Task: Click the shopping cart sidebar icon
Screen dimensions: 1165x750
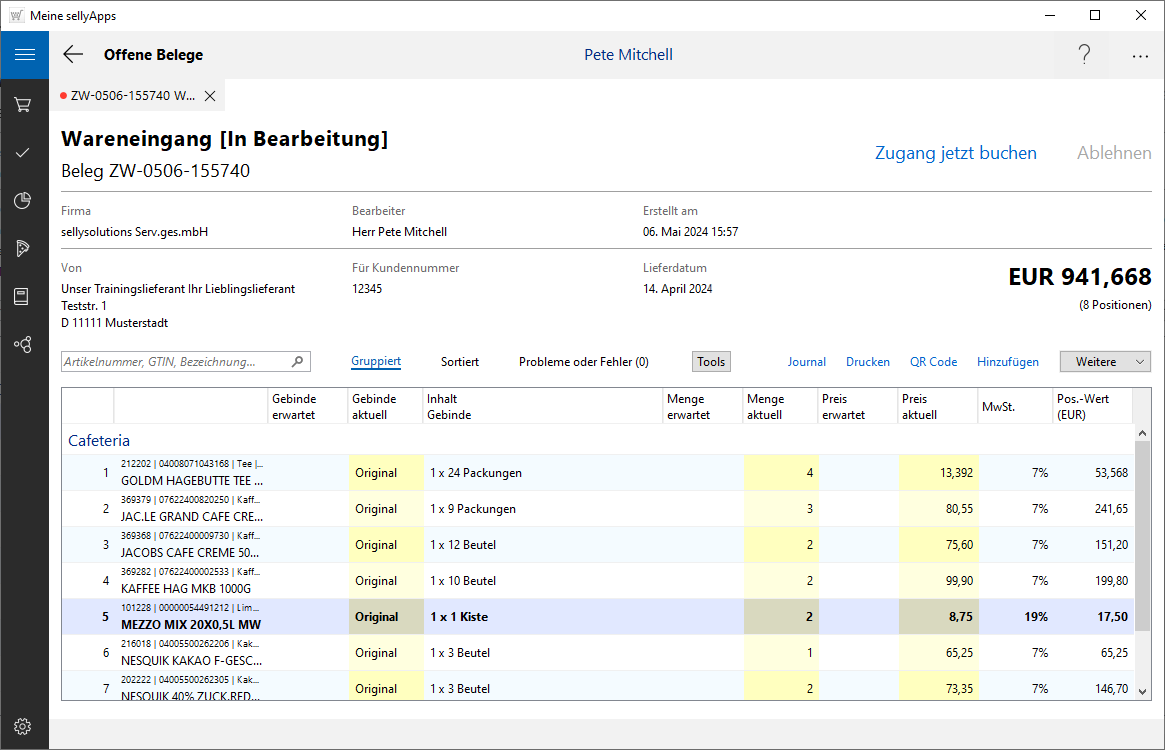Action: tap(23, 105)
